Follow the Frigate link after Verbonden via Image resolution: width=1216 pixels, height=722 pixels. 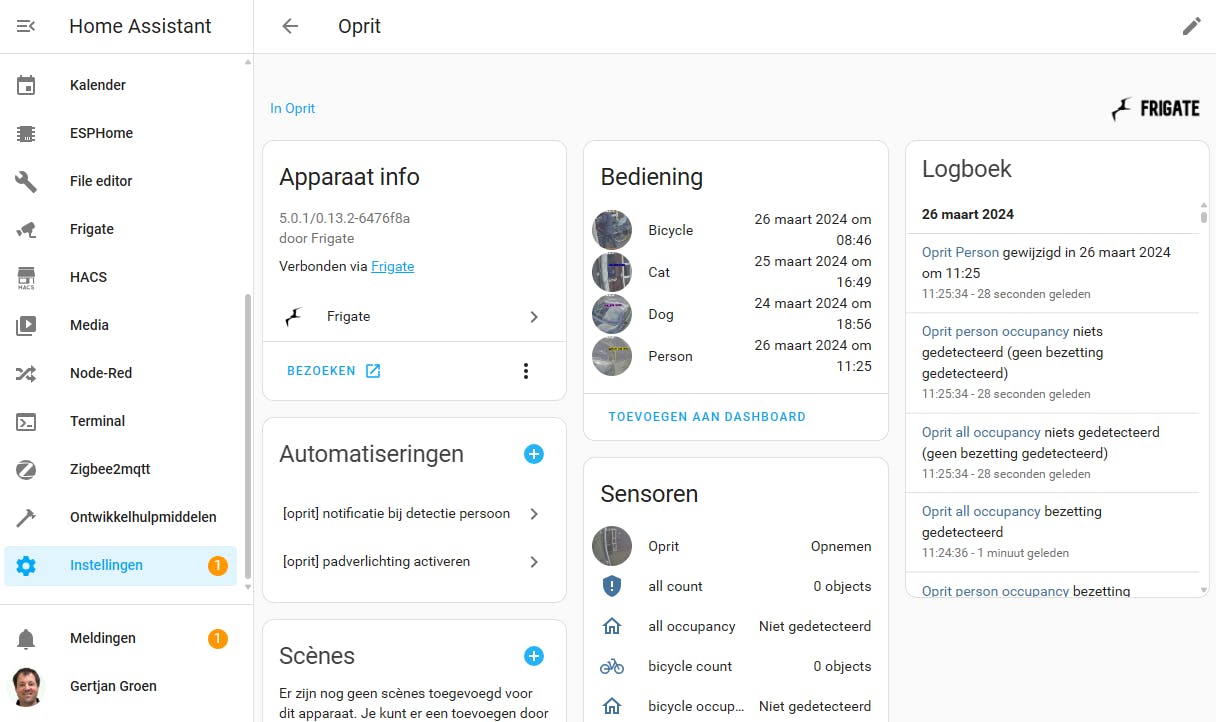pyautogui.click(x=392, y=266)
